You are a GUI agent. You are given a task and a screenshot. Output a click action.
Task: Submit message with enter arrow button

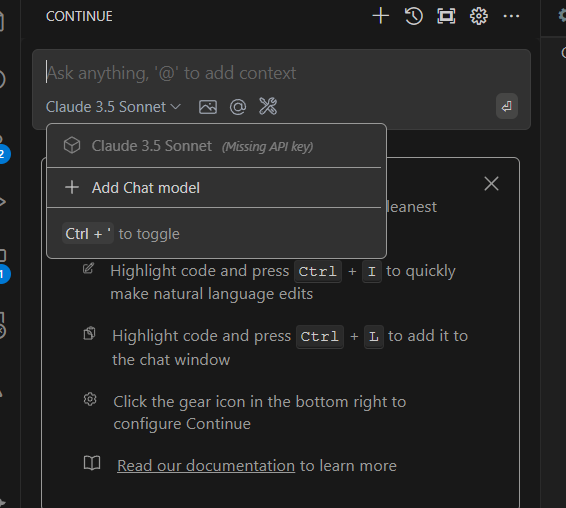click(507, 106)
